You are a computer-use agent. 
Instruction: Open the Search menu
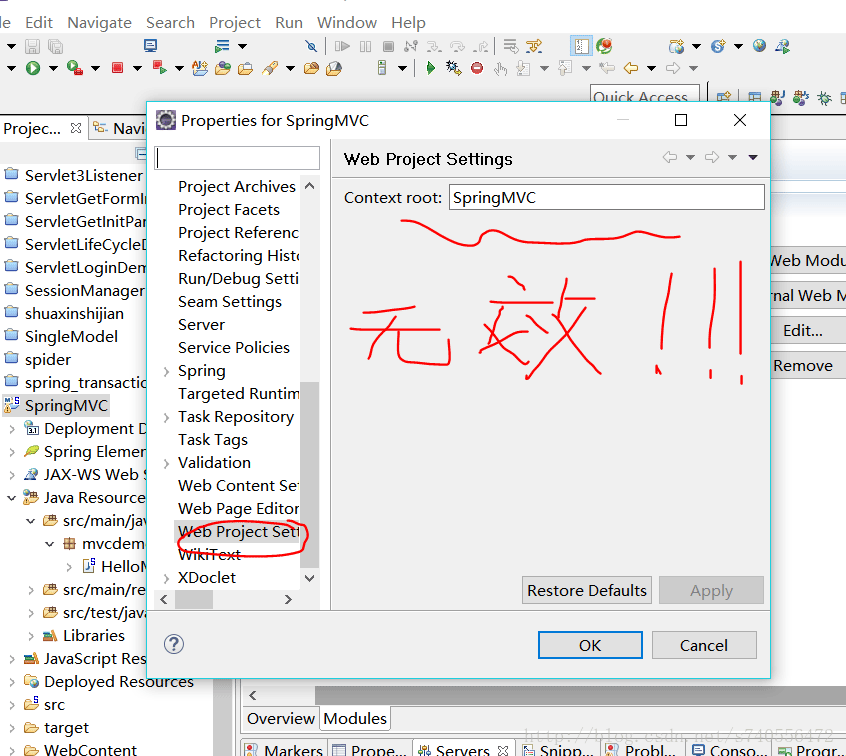point(170,23)
